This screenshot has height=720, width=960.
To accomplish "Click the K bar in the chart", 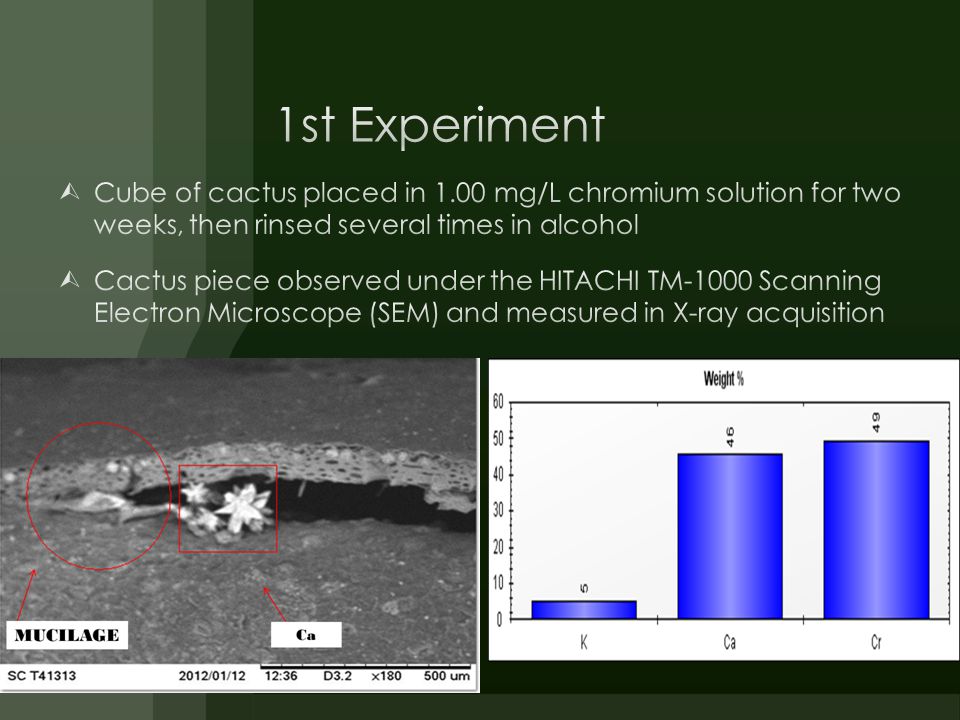I will point(583,610).
